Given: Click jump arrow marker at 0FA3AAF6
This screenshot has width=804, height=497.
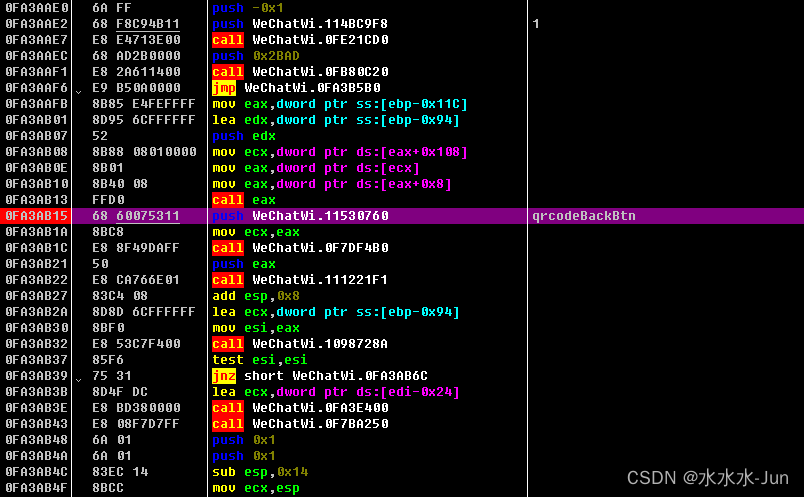Looking at the screenshot, I should (78, 91).
